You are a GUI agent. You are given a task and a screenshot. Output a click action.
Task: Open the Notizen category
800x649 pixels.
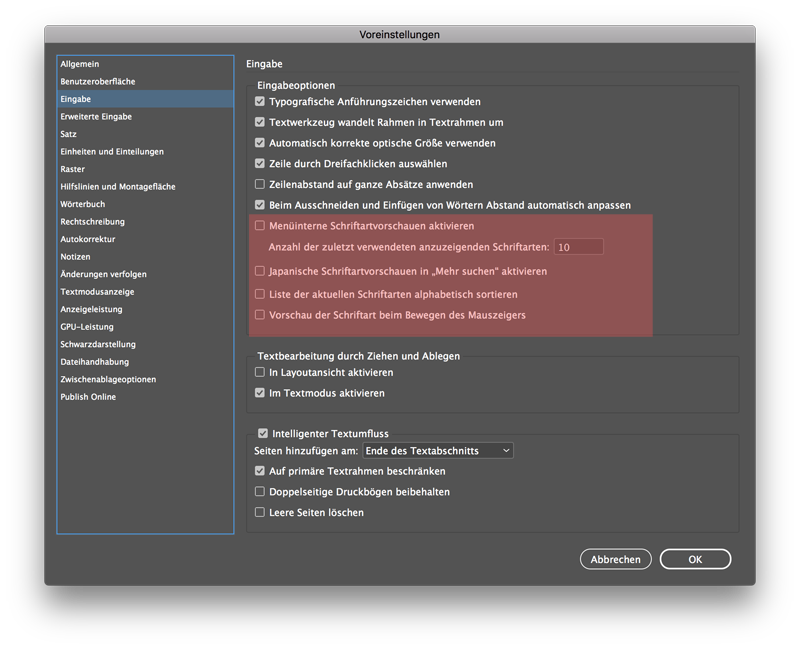click(x=145, y=257)
